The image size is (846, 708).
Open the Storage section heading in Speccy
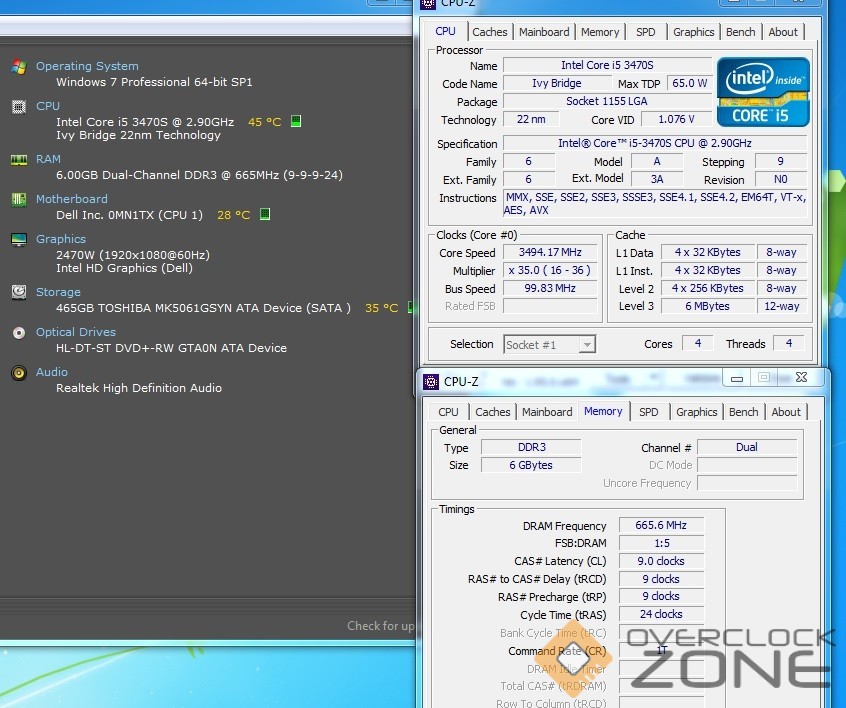58,292
